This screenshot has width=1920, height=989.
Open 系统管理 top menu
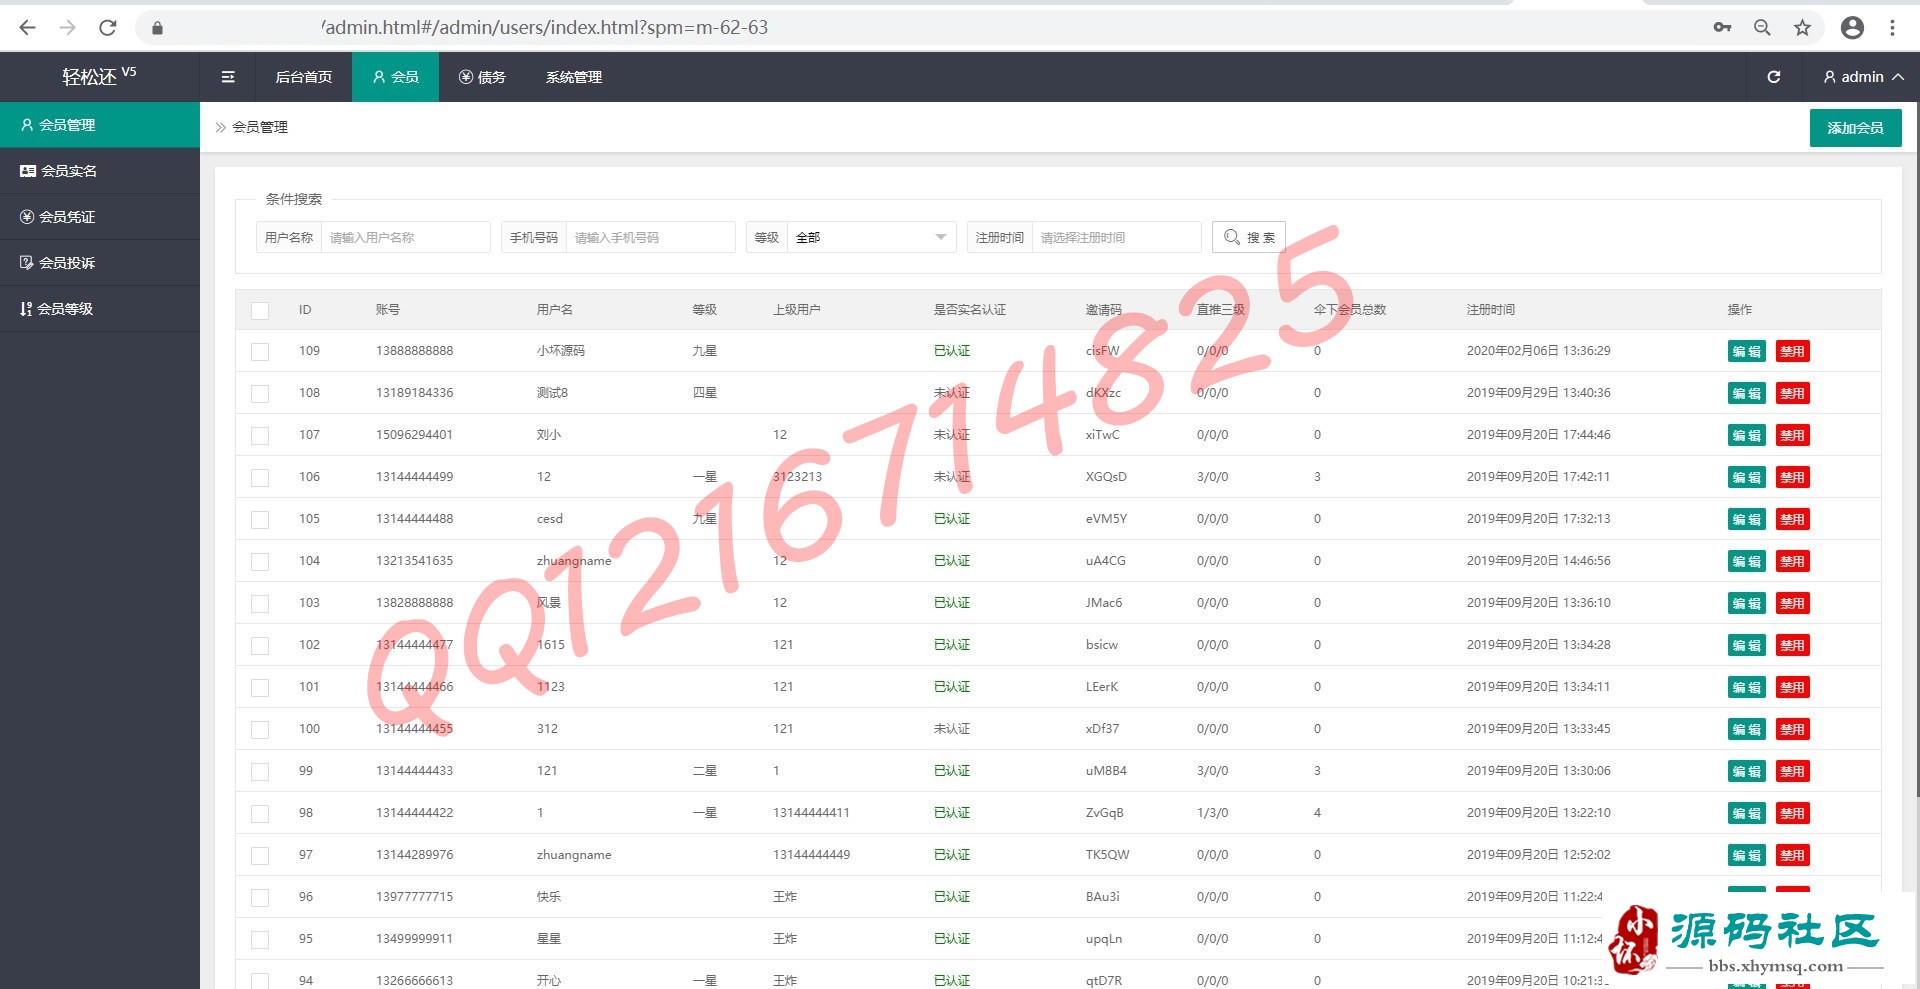(574, 77)
